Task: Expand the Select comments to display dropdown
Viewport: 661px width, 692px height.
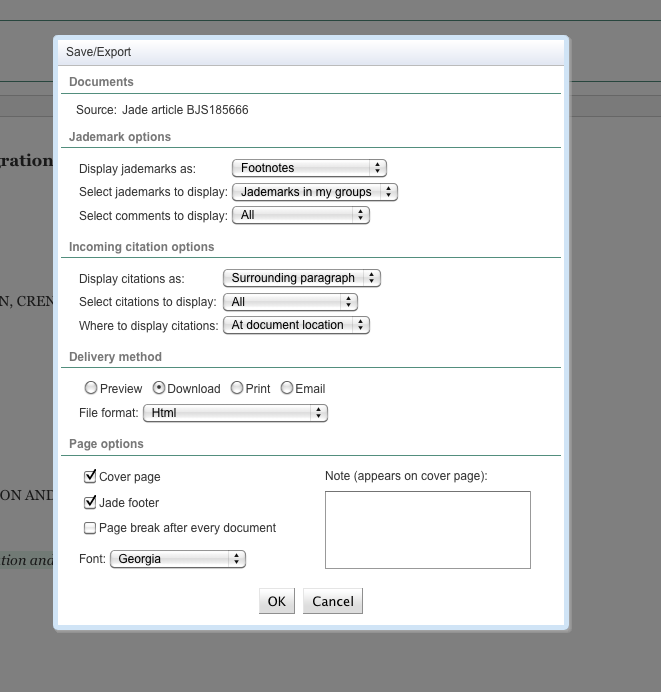Action: (x=300, y=215)
